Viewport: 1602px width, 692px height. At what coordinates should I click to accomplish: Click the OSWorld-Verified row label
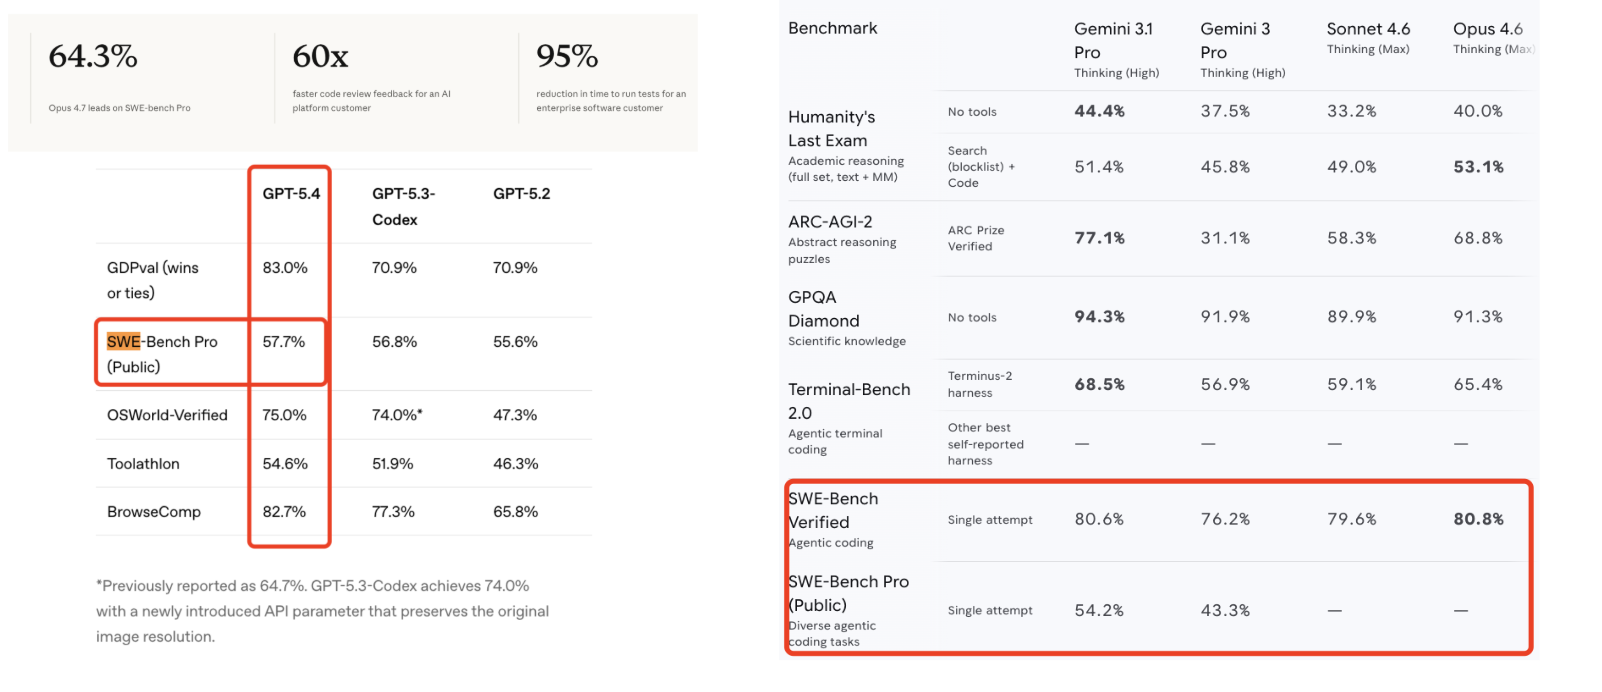(167, 415)
